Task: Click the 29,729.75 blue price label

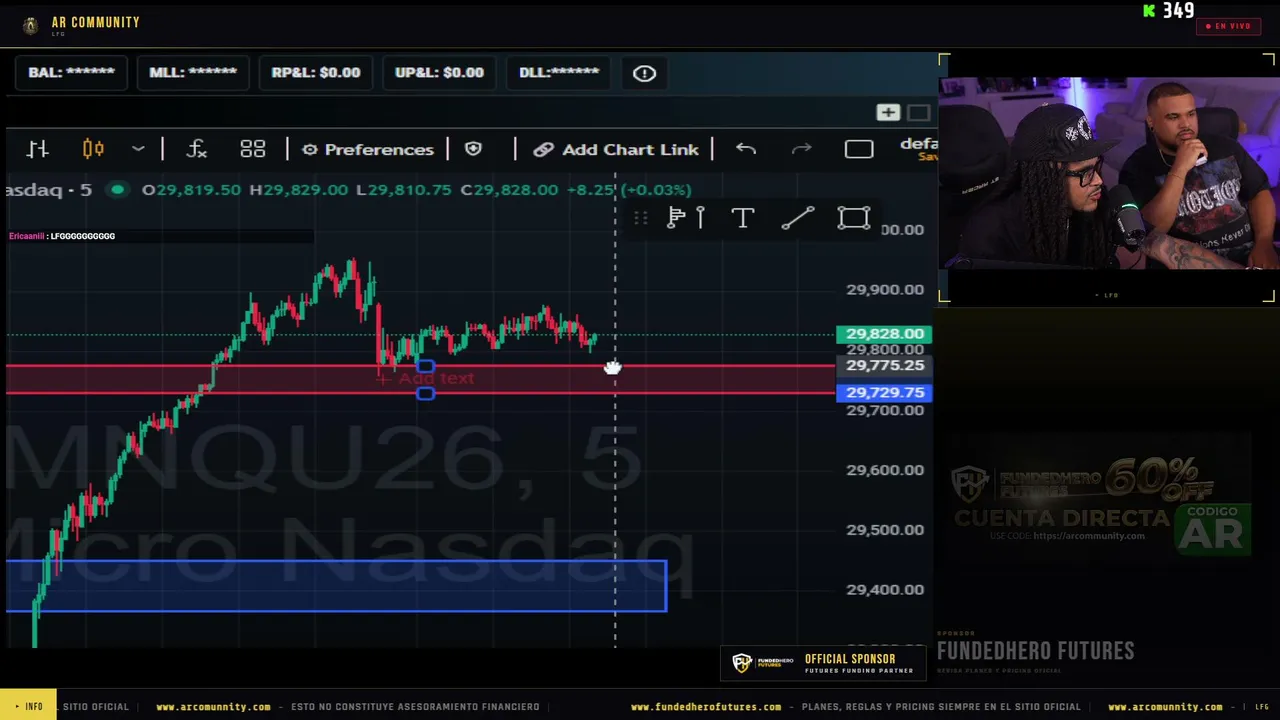Action: (x=885, y=393)
